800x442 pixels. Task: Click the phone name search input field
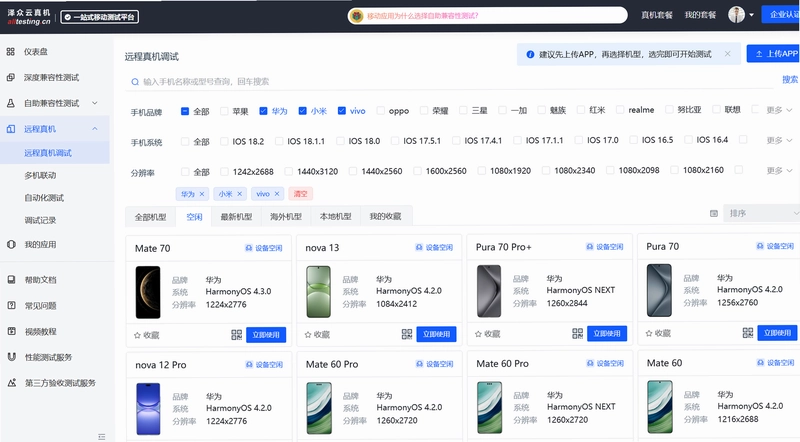coord(449,82)
